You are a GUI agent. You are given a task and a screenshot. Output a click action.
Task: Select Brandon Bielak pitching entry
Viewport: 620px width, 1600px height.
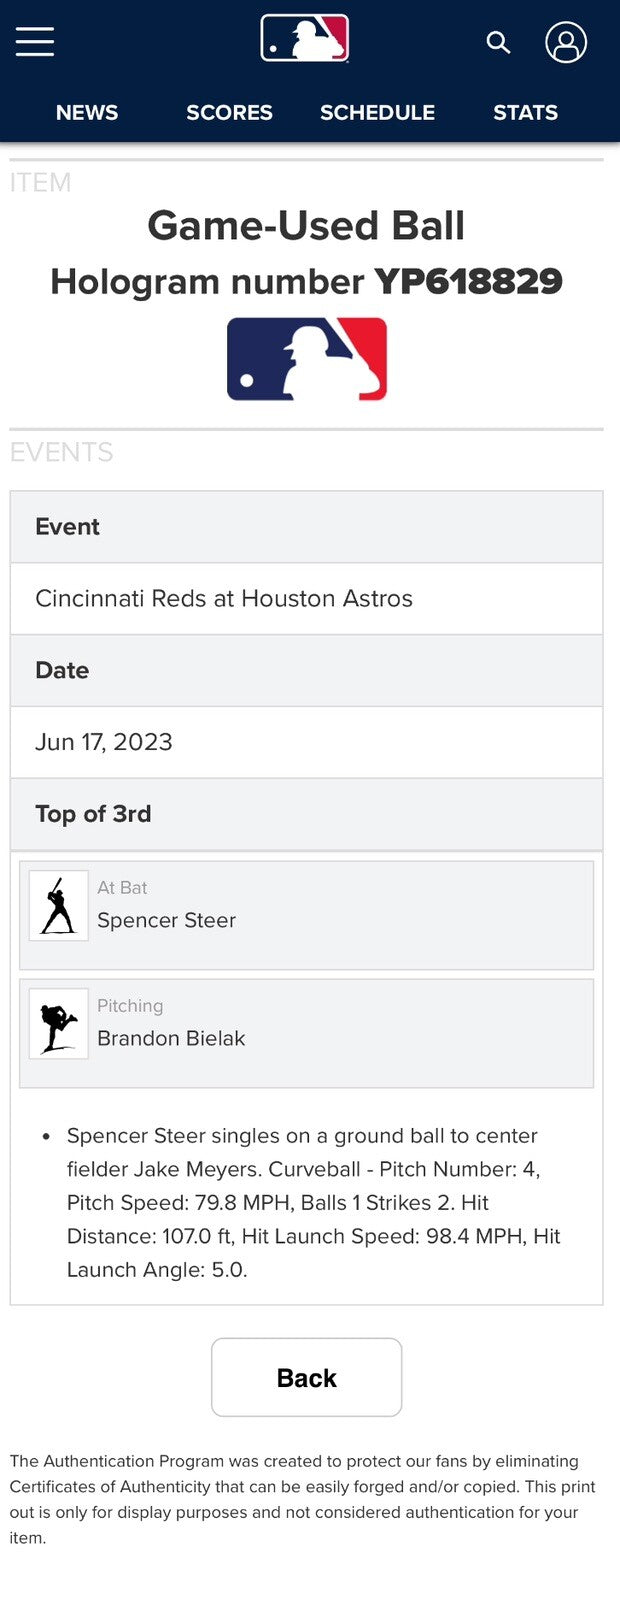(307, 1033)
